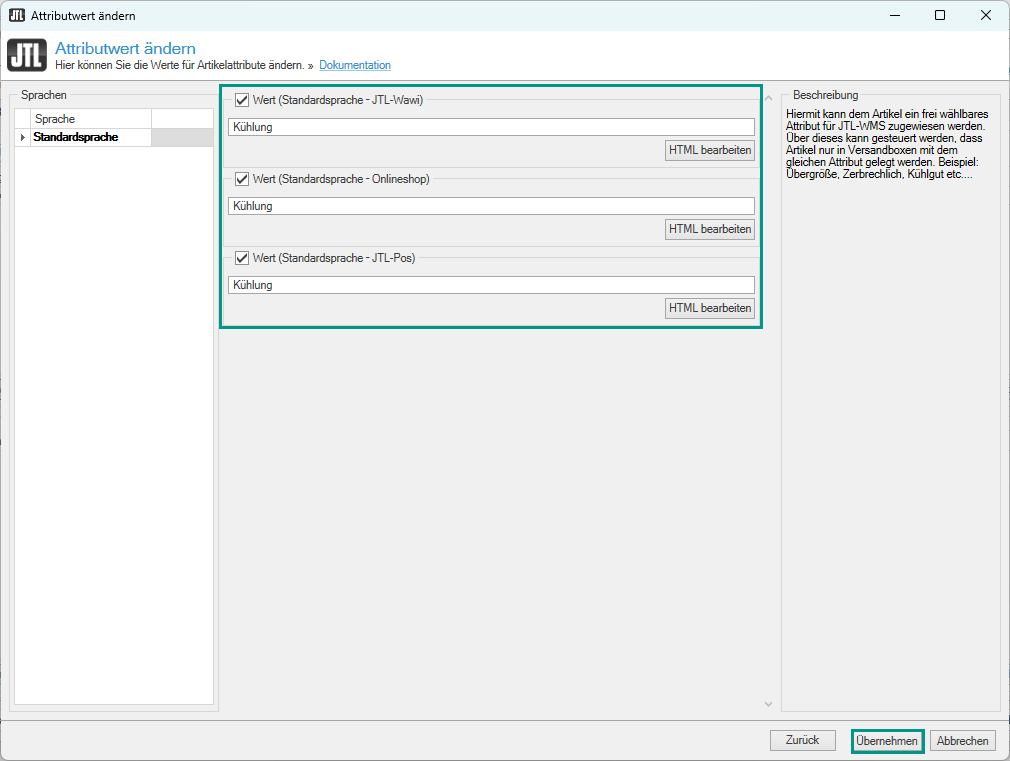The height and width of the screenshot is (761, 1010).
Task: Click into the JTL-Pos value field
Action: point(490,285)
